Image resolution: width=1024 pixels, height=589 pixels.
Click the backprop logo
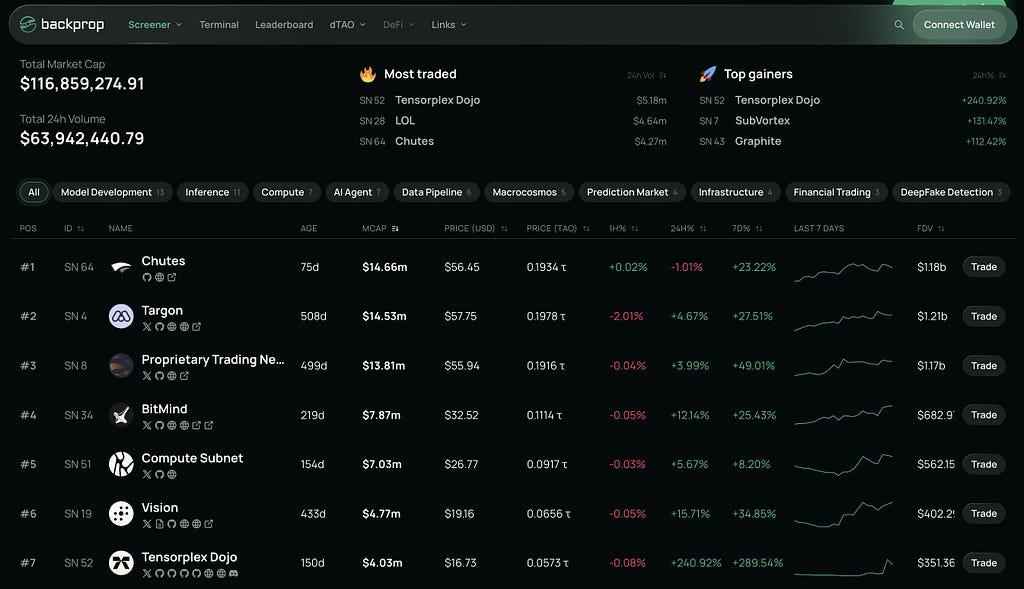coord(61,25)
